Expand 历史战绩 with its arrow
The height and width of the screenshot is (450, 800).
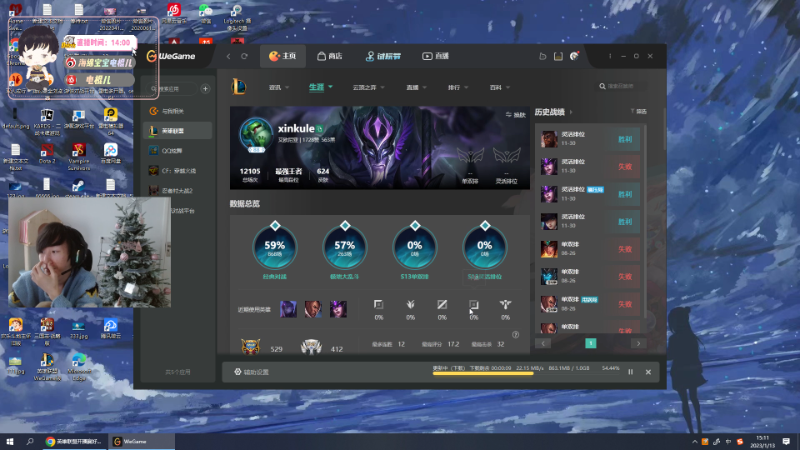pyautogui.click(x=570, y=112)
